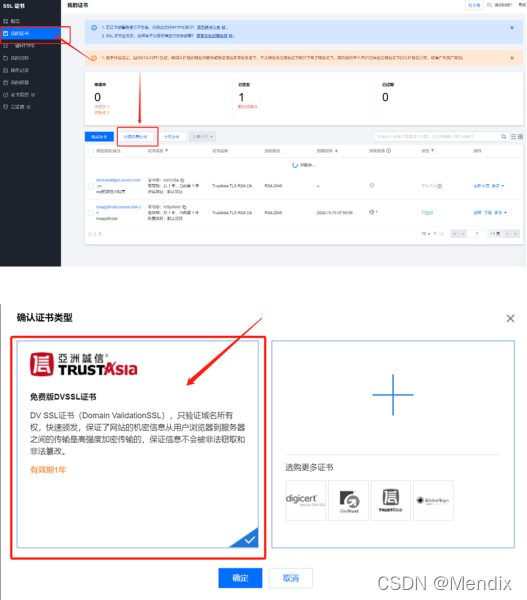Expand 更多 dropdown in the second row
The image size is (527, 600).
point(501,213)
